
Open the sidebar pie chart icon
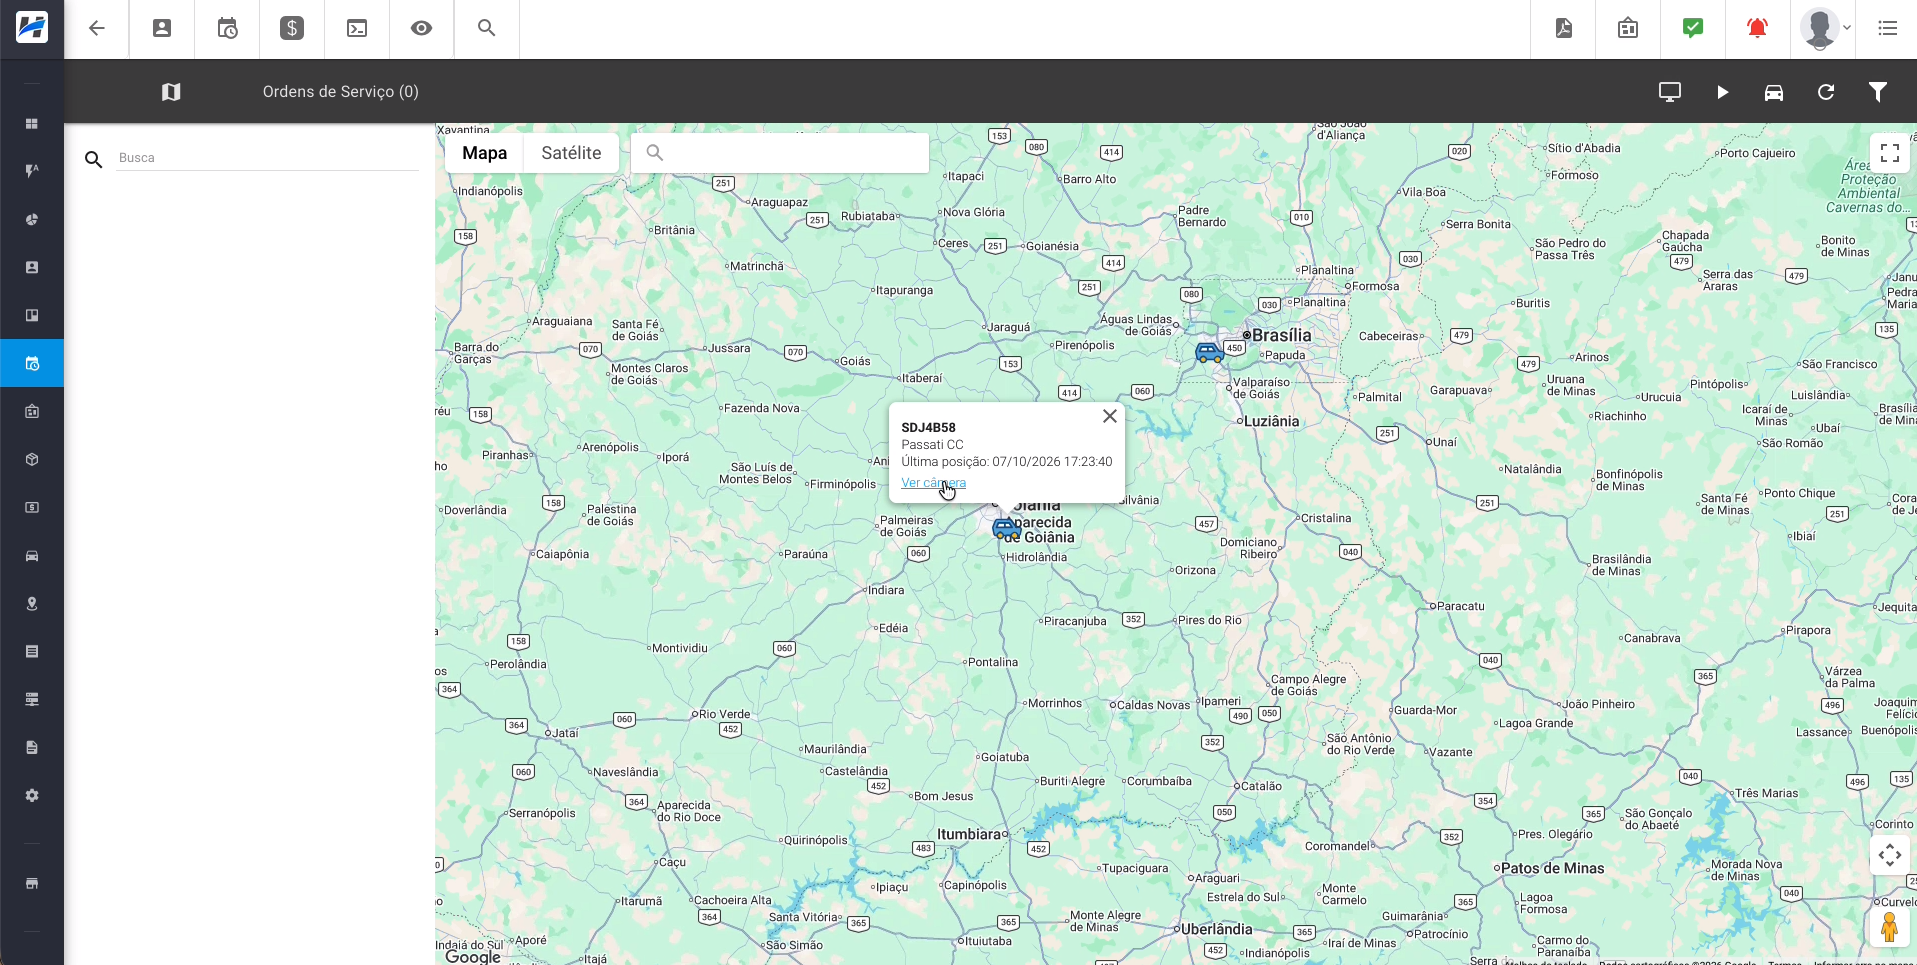click(x=32, y=220)
